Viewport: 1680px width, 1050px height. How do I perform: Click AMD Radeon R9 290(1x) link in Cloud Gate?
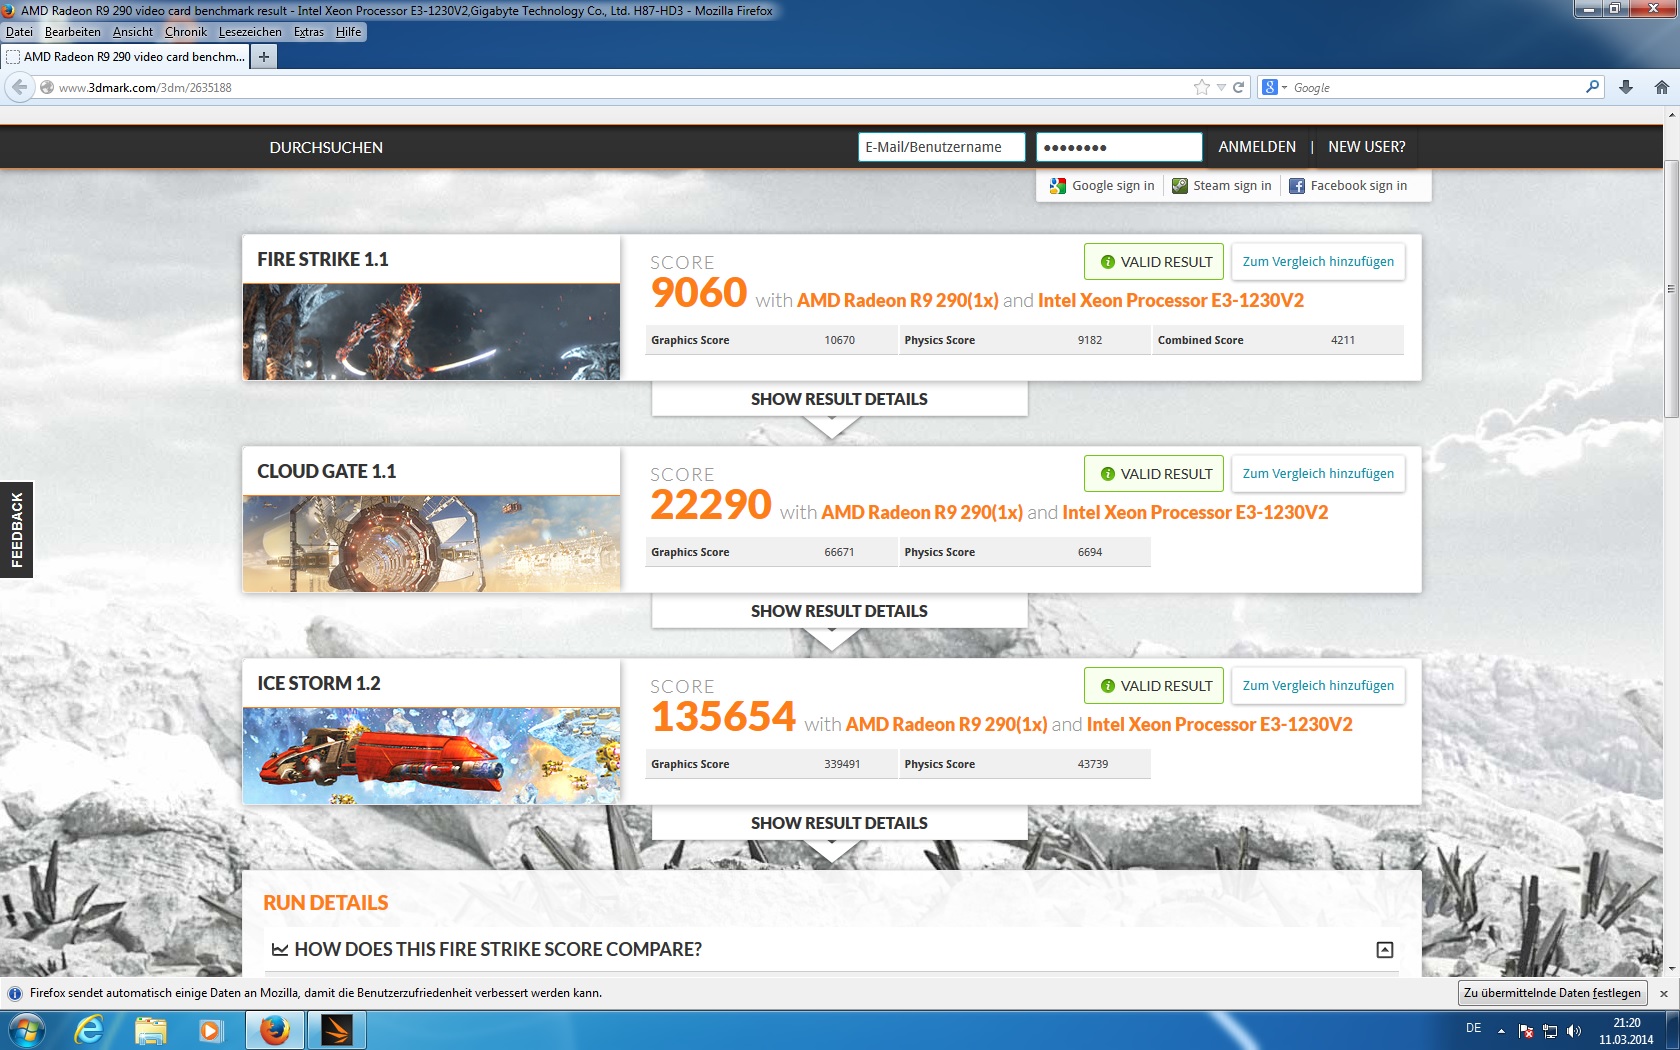point(922,512)
